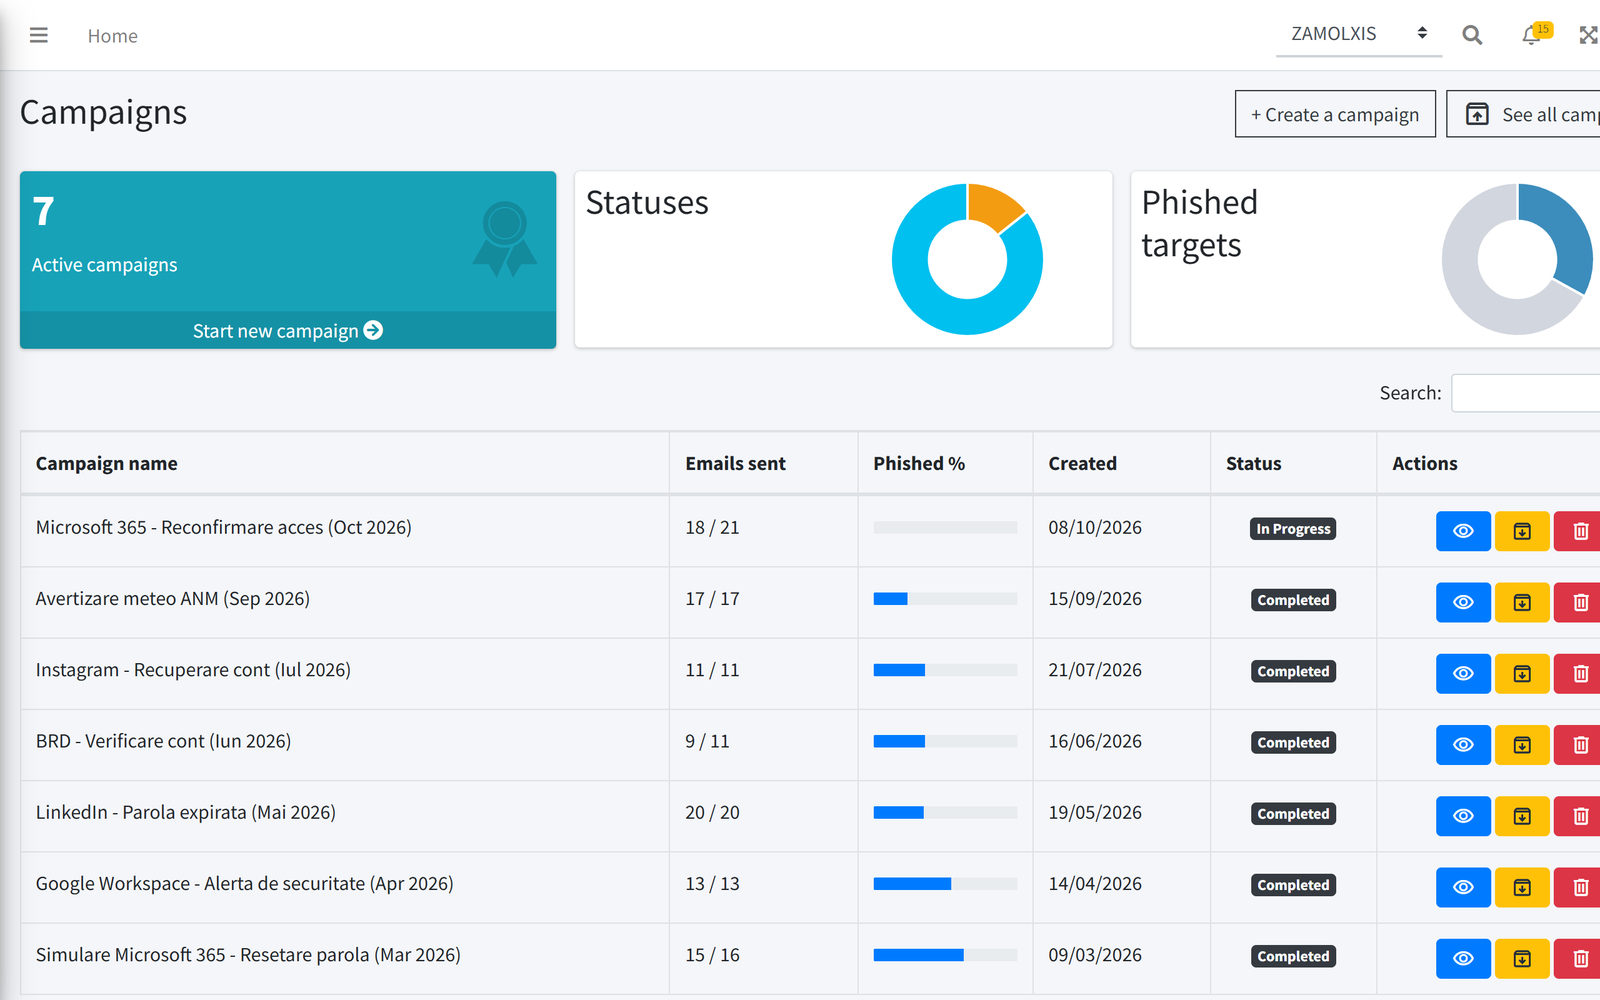Click the Statuses donut chart
Screen dimensions: 1600x1000
tap(967, 259)
